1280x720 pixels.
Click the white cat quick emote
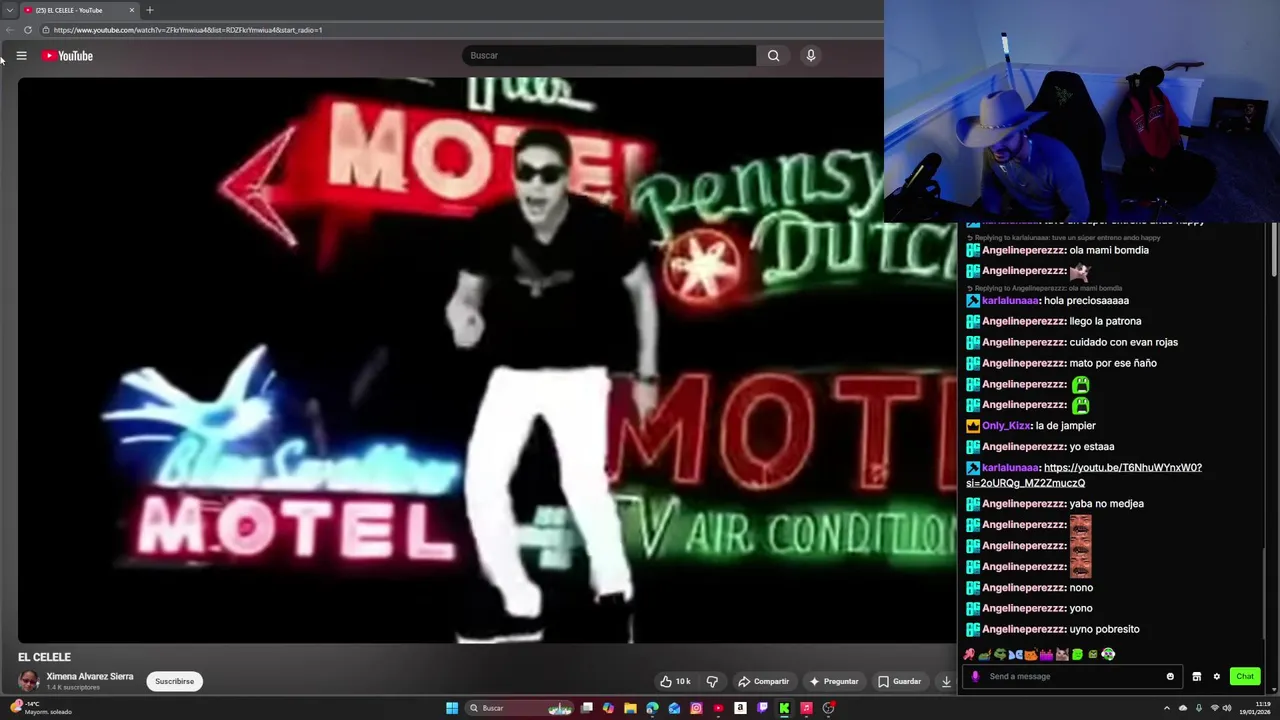click(x=1062, y=654)
